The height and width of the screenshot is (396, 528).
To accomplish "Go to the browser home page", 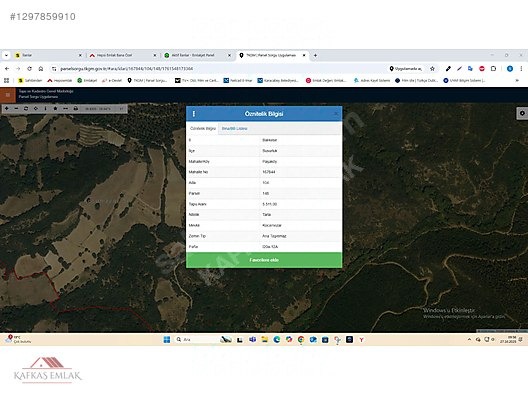I will click(41, 69).
